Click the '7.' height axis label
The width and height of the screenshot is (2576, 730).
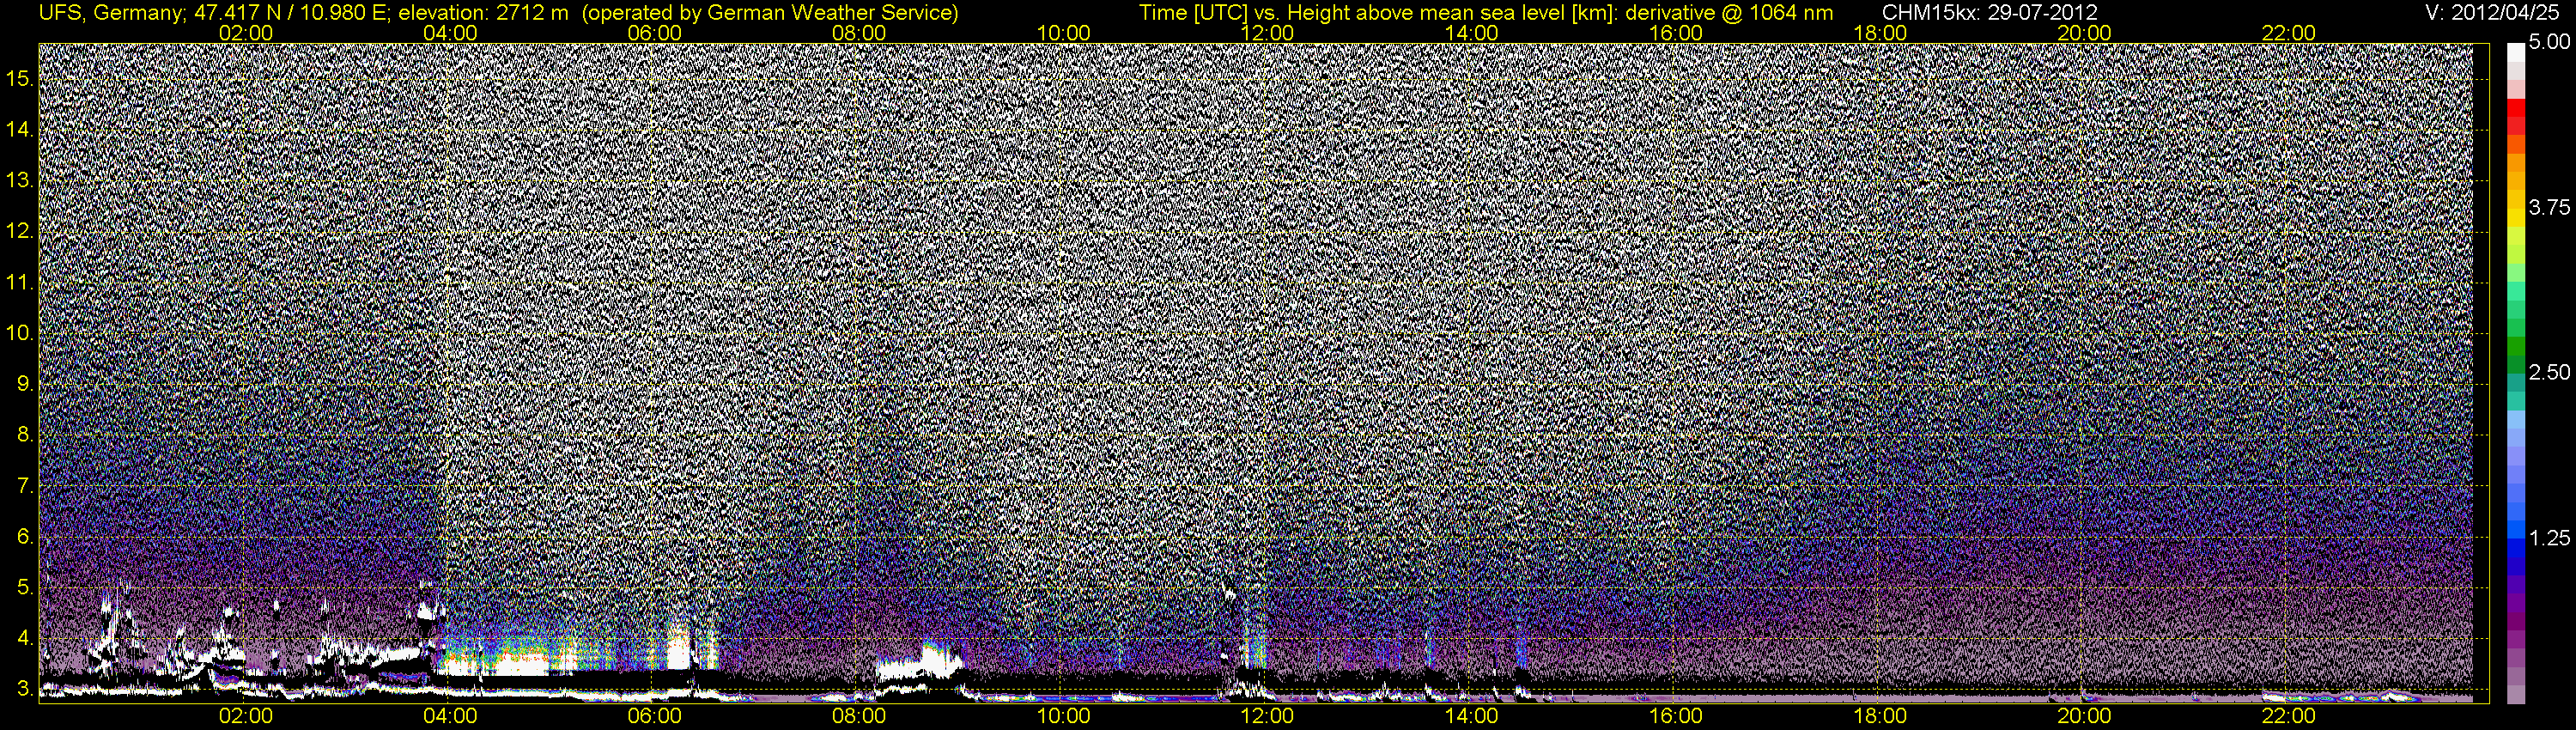[x=26, y=486]
